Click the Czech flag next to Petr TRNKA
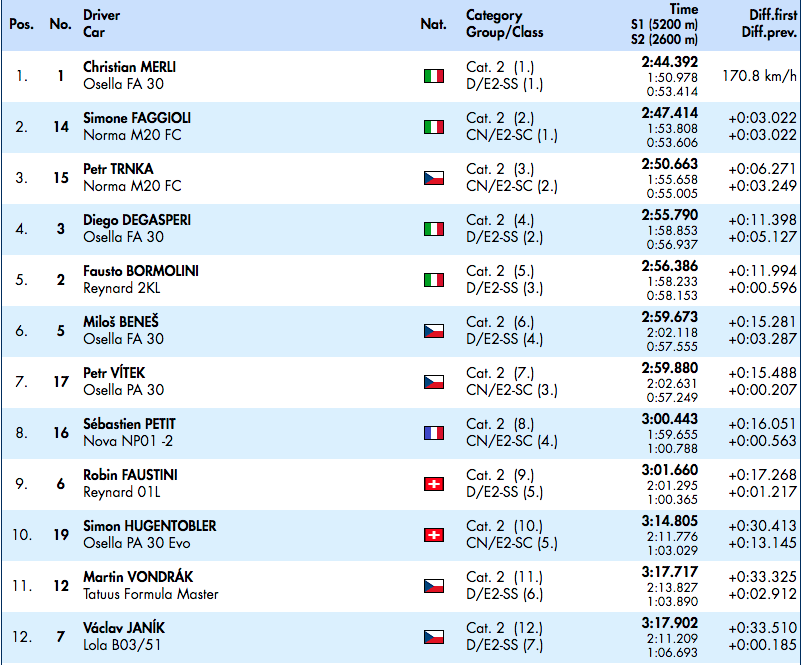This screenshot has width=801, height=665. pyautogui.click(x=434, y=178)
